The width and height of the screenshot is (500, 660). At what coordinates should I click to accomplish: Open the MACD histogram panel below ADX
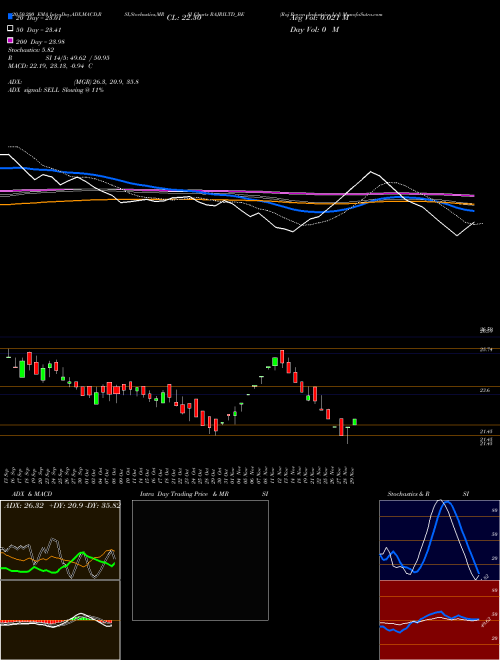point(60,620)
